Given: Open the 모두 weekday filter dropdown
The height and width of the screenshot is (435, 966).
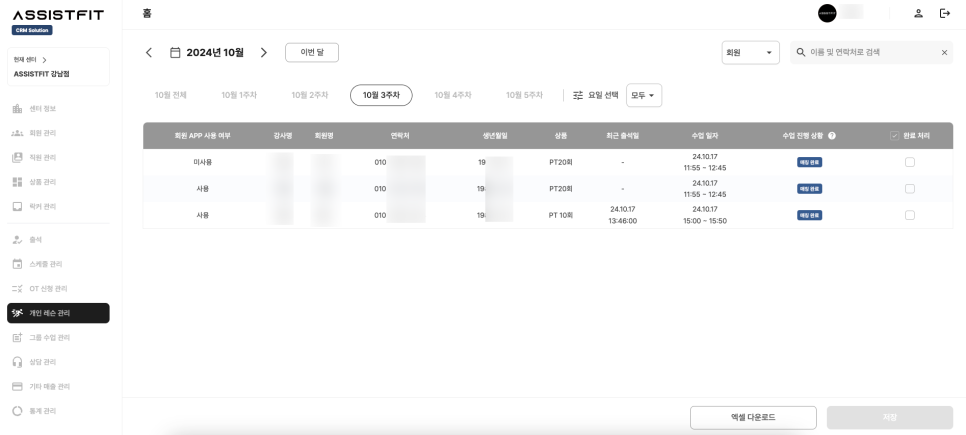Looking at the screenshot, I should 644,95.
